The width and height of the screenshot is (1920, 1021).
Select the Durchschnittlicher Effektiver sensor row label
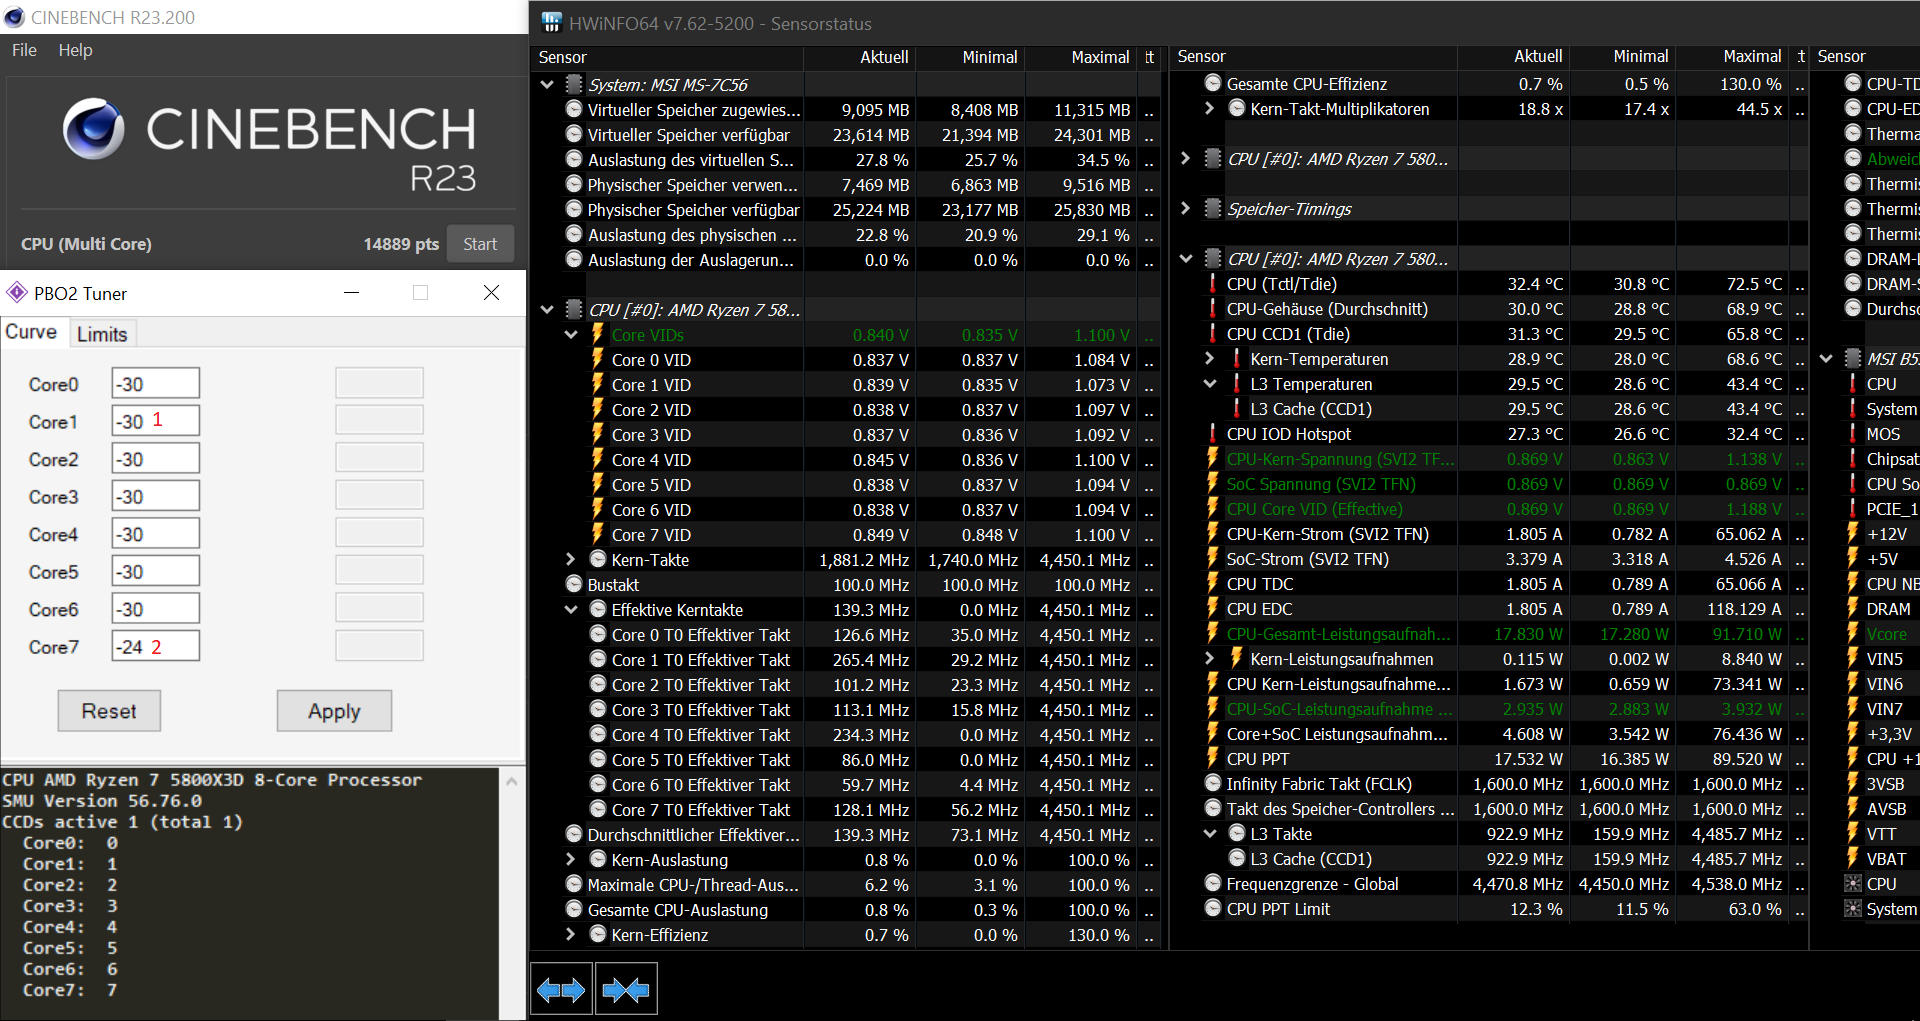pos(694,835)
